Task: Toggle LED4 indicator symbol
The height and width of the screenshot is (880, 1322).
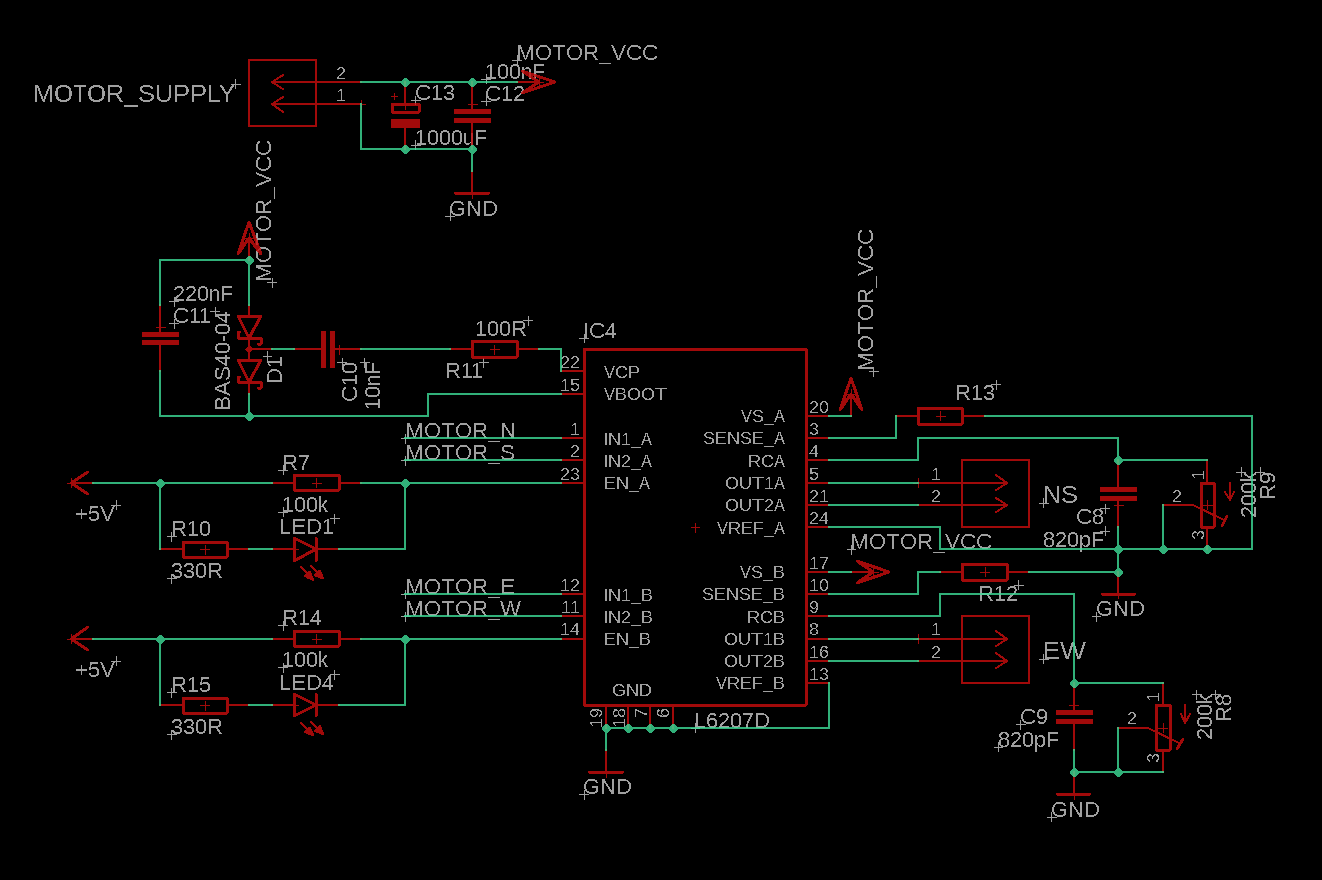Action: 305,704
